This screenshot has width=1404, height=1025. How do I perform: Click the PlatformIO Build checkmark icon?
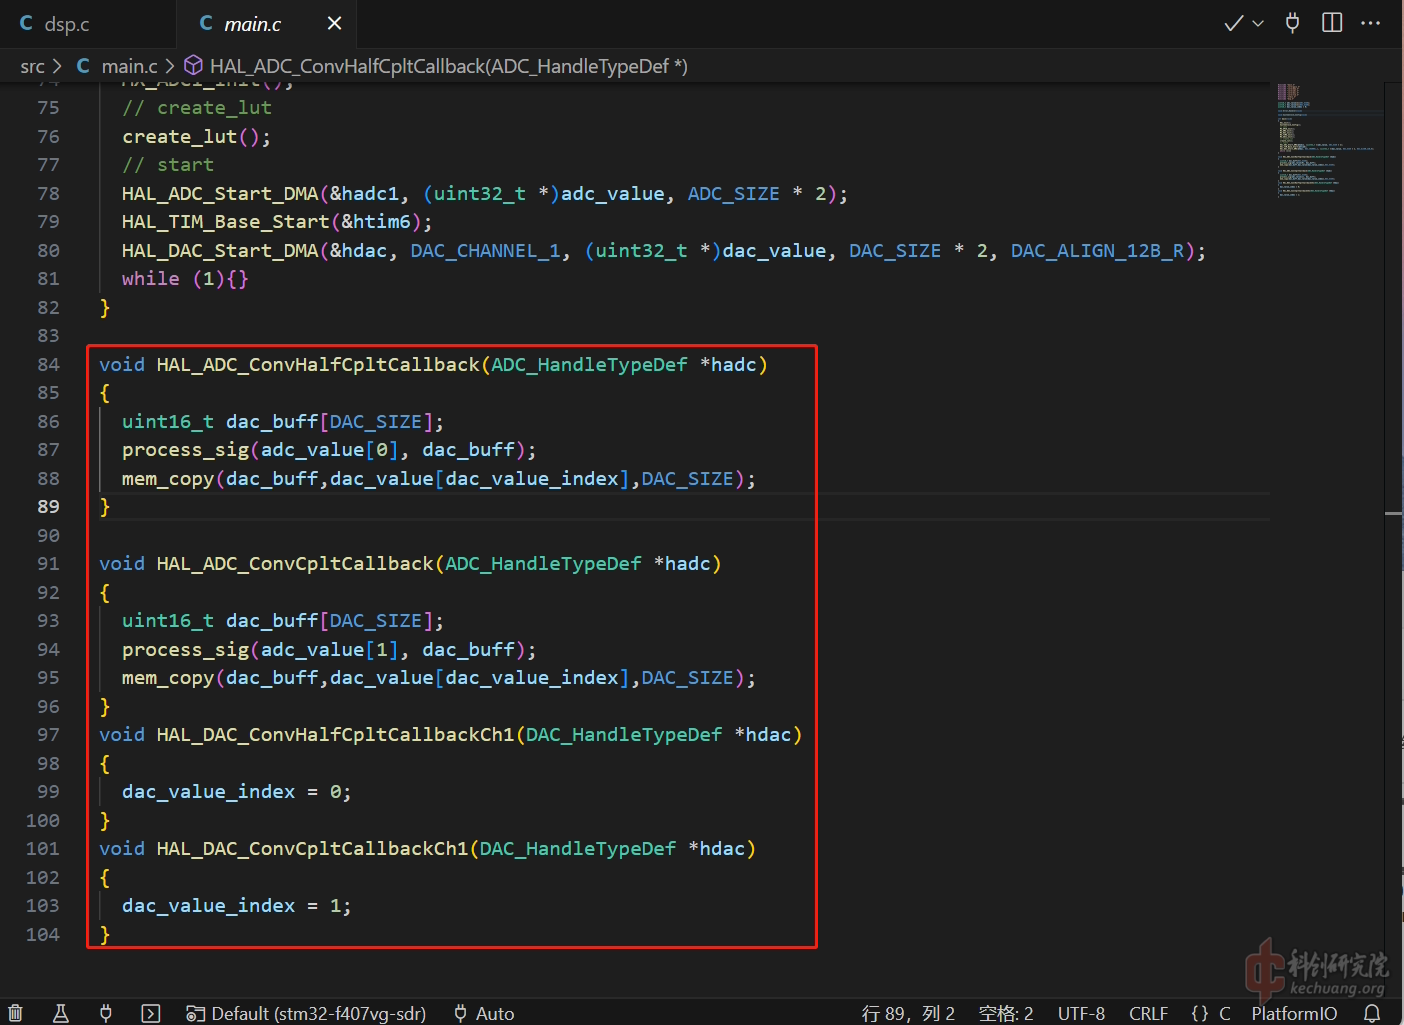tap(1234, 23)
